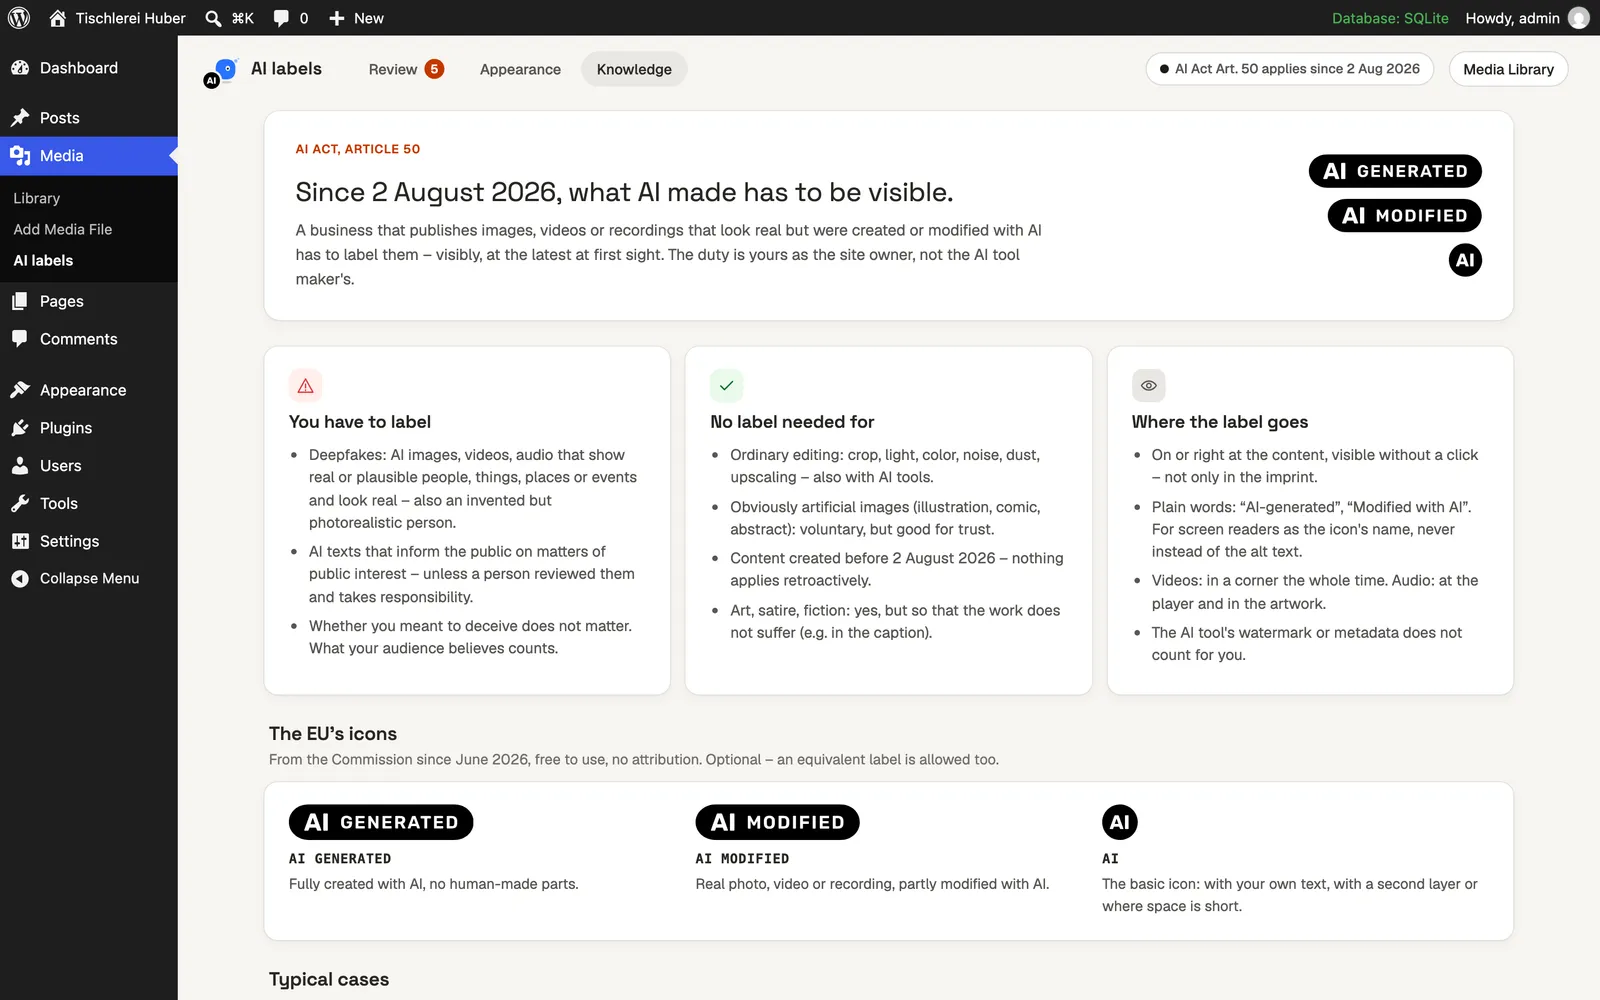Screen dimensions: 1600x1000
Task: Select AI labels submenu item
Action: [x=43, y=260]
